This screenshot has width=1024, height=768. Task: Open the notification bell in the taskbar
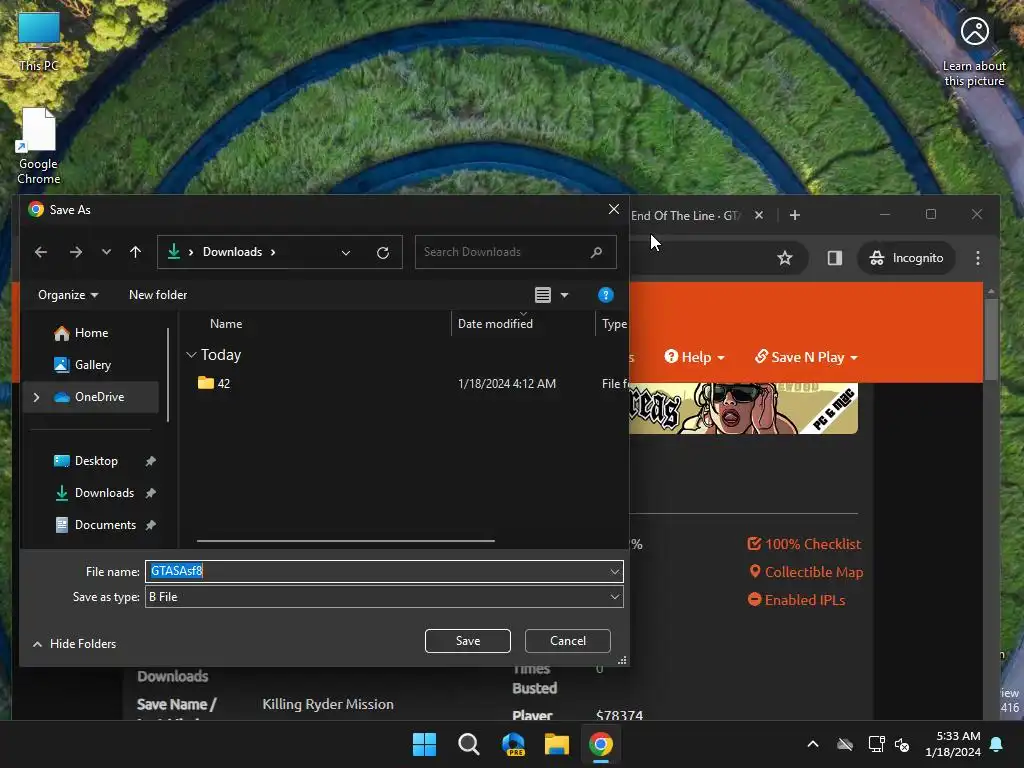tap(997, 744)
